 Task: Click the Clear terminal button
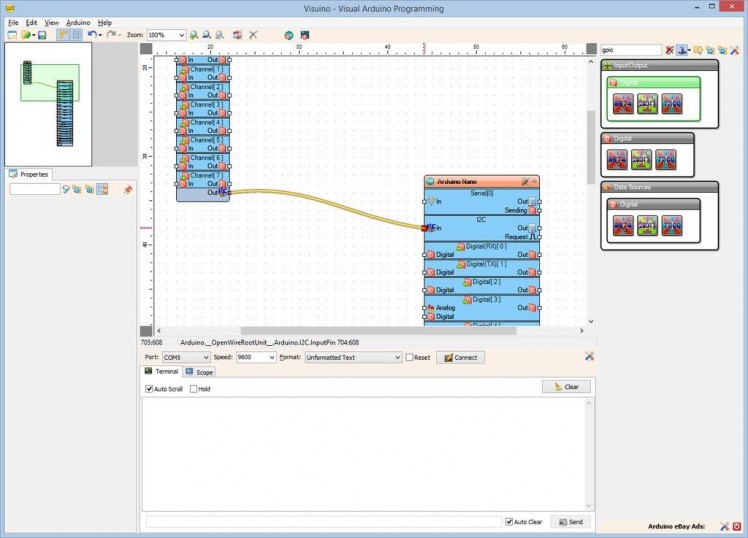pos(566,387)
